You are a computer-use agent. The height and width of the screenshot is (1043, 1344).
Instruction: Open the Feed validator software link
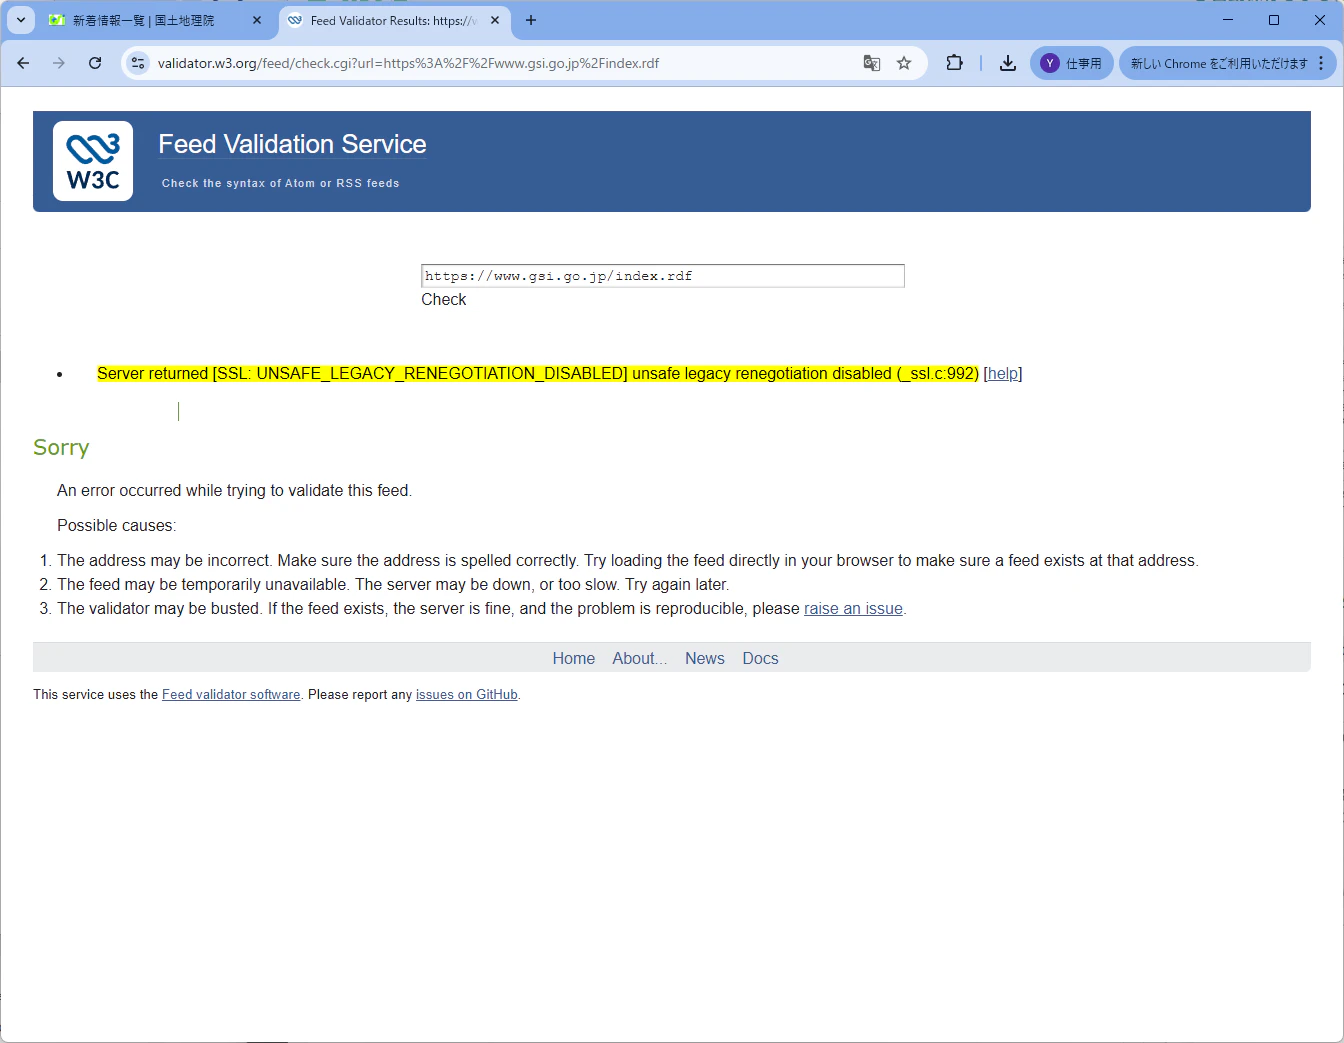pyautogui.click(x=231, y=695)
